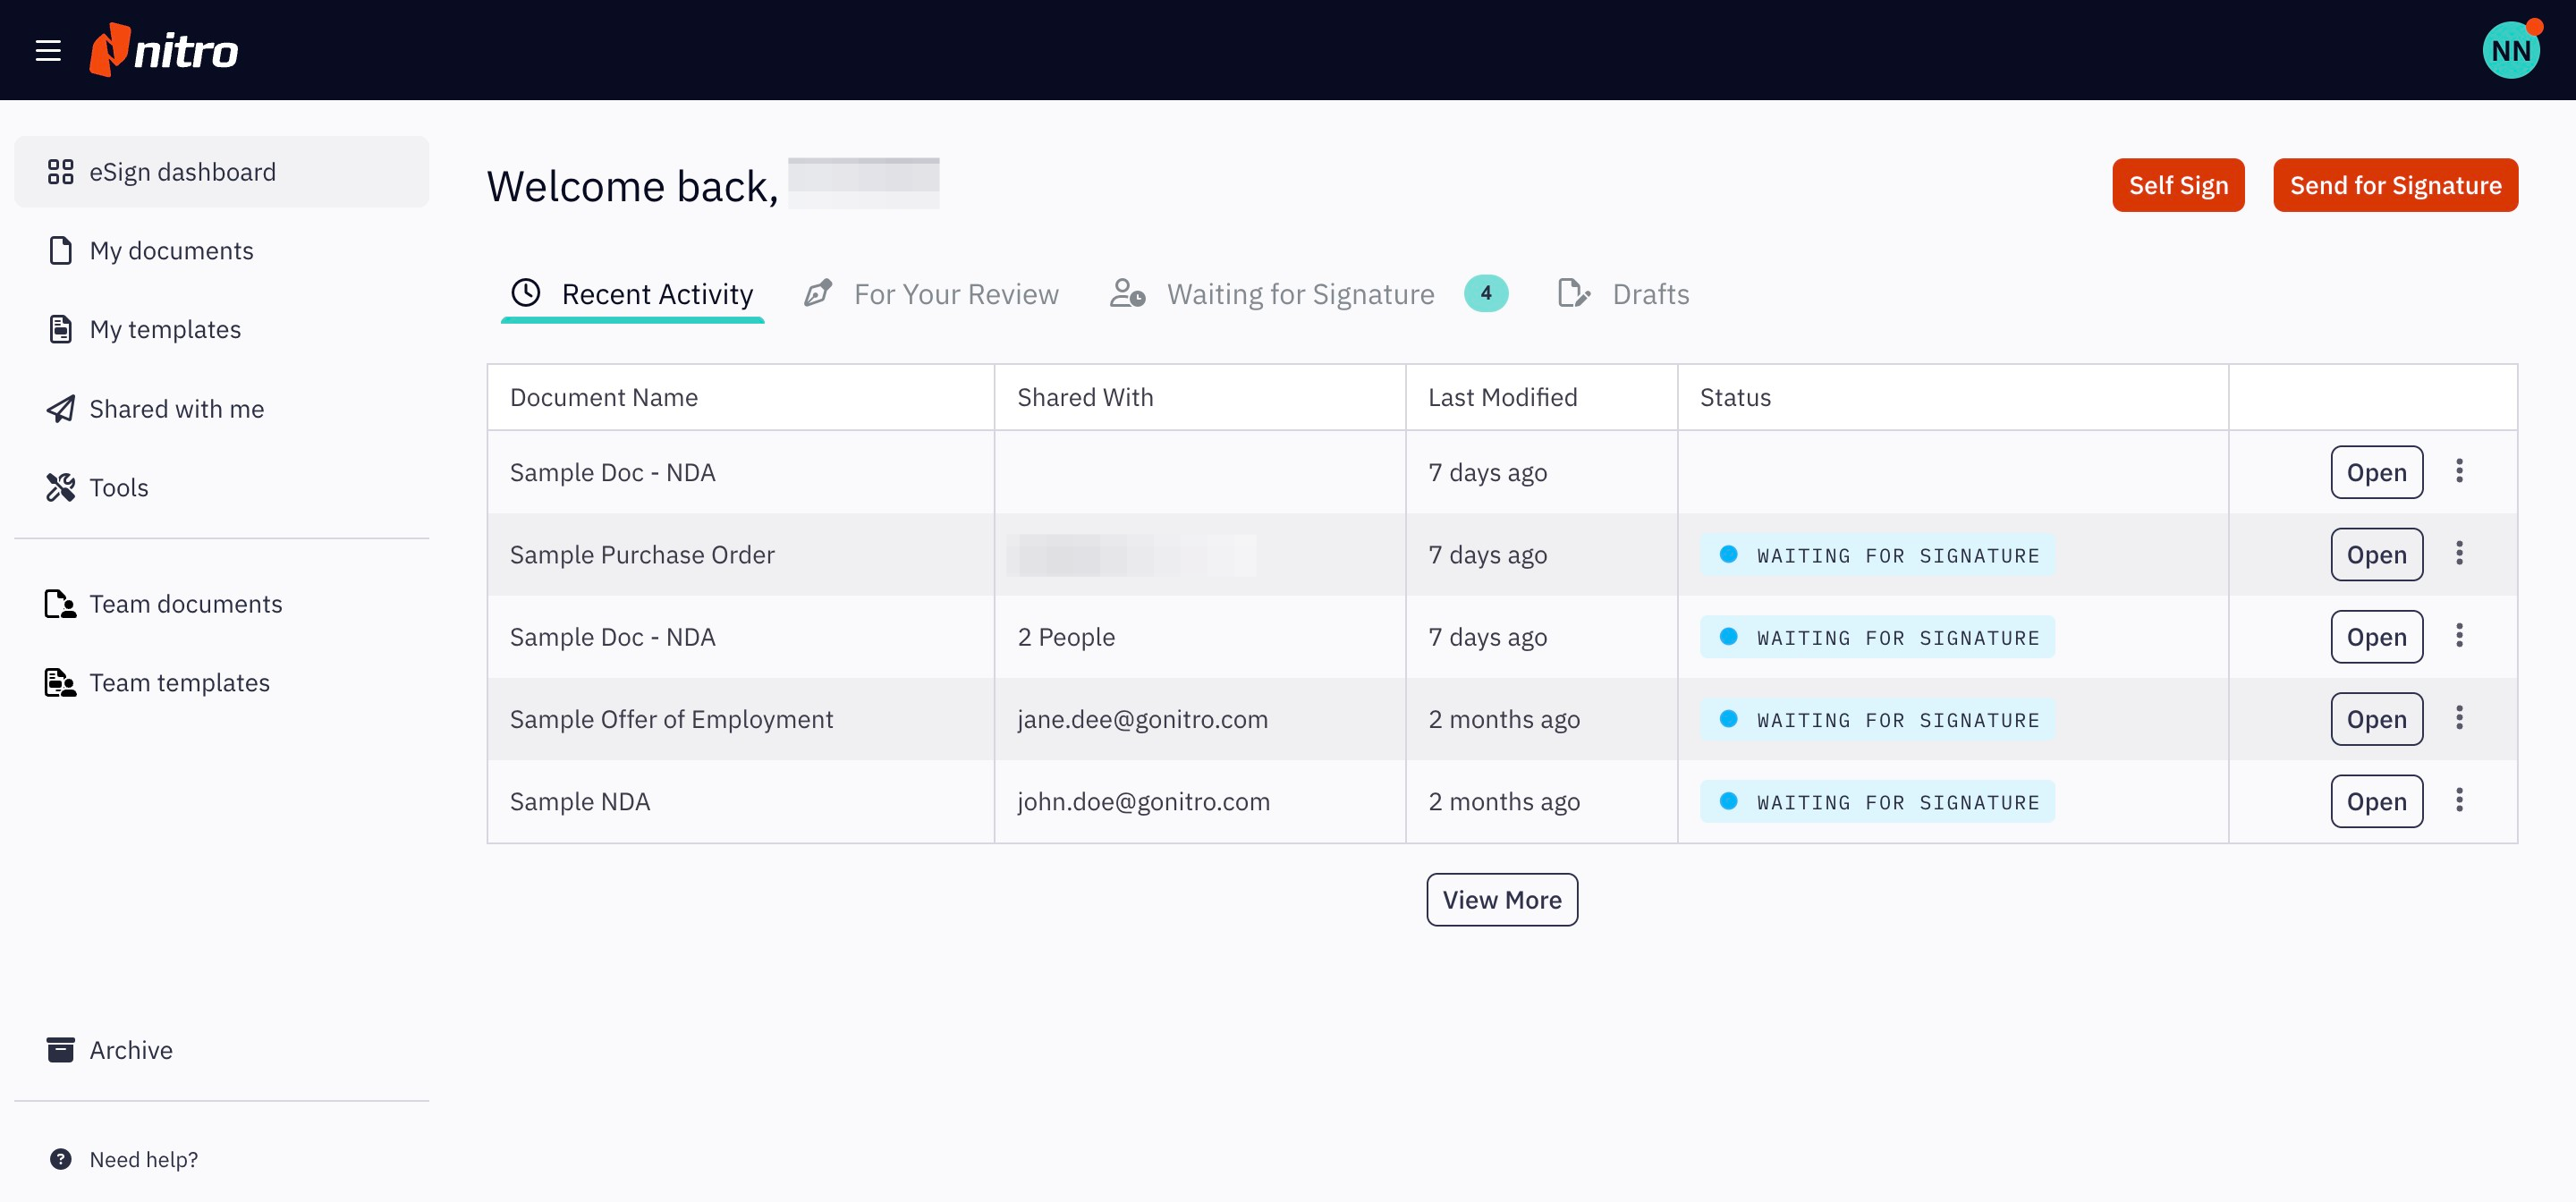Click the Self Sign button
This screenshot has width=2576, height=1202.
tap(2178, 186)
